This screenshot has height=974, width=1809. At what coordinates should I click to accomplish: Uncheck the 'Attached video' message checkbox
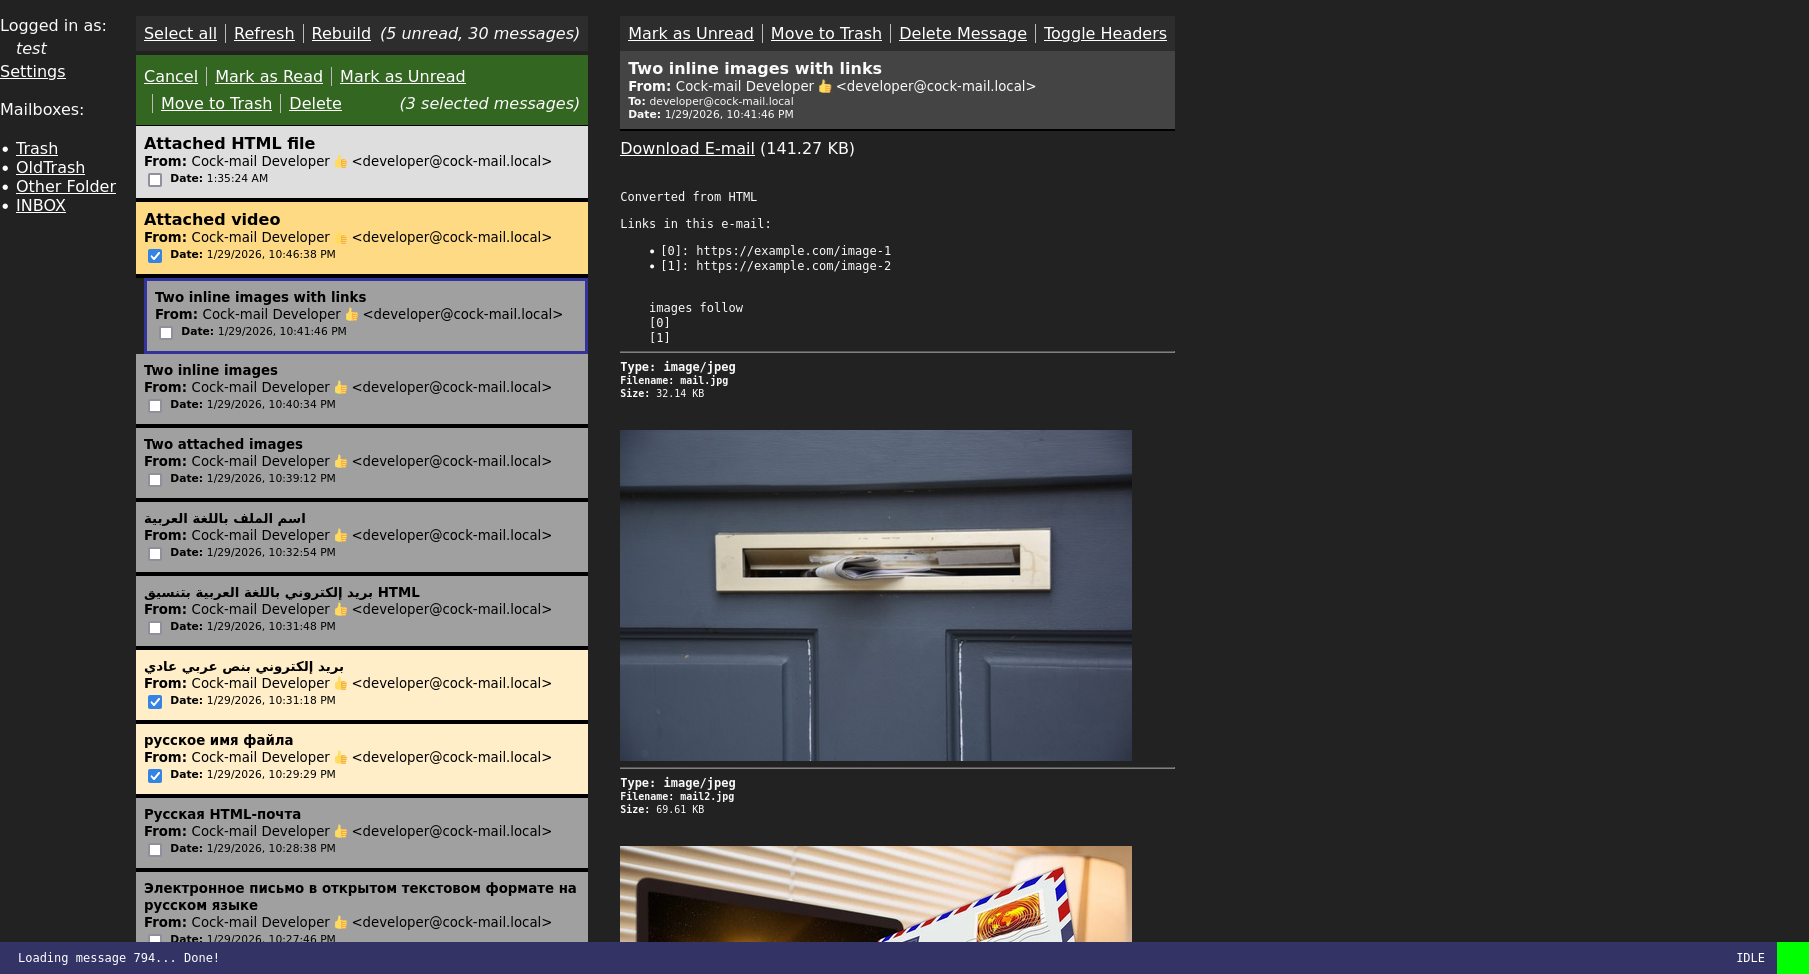155,256
